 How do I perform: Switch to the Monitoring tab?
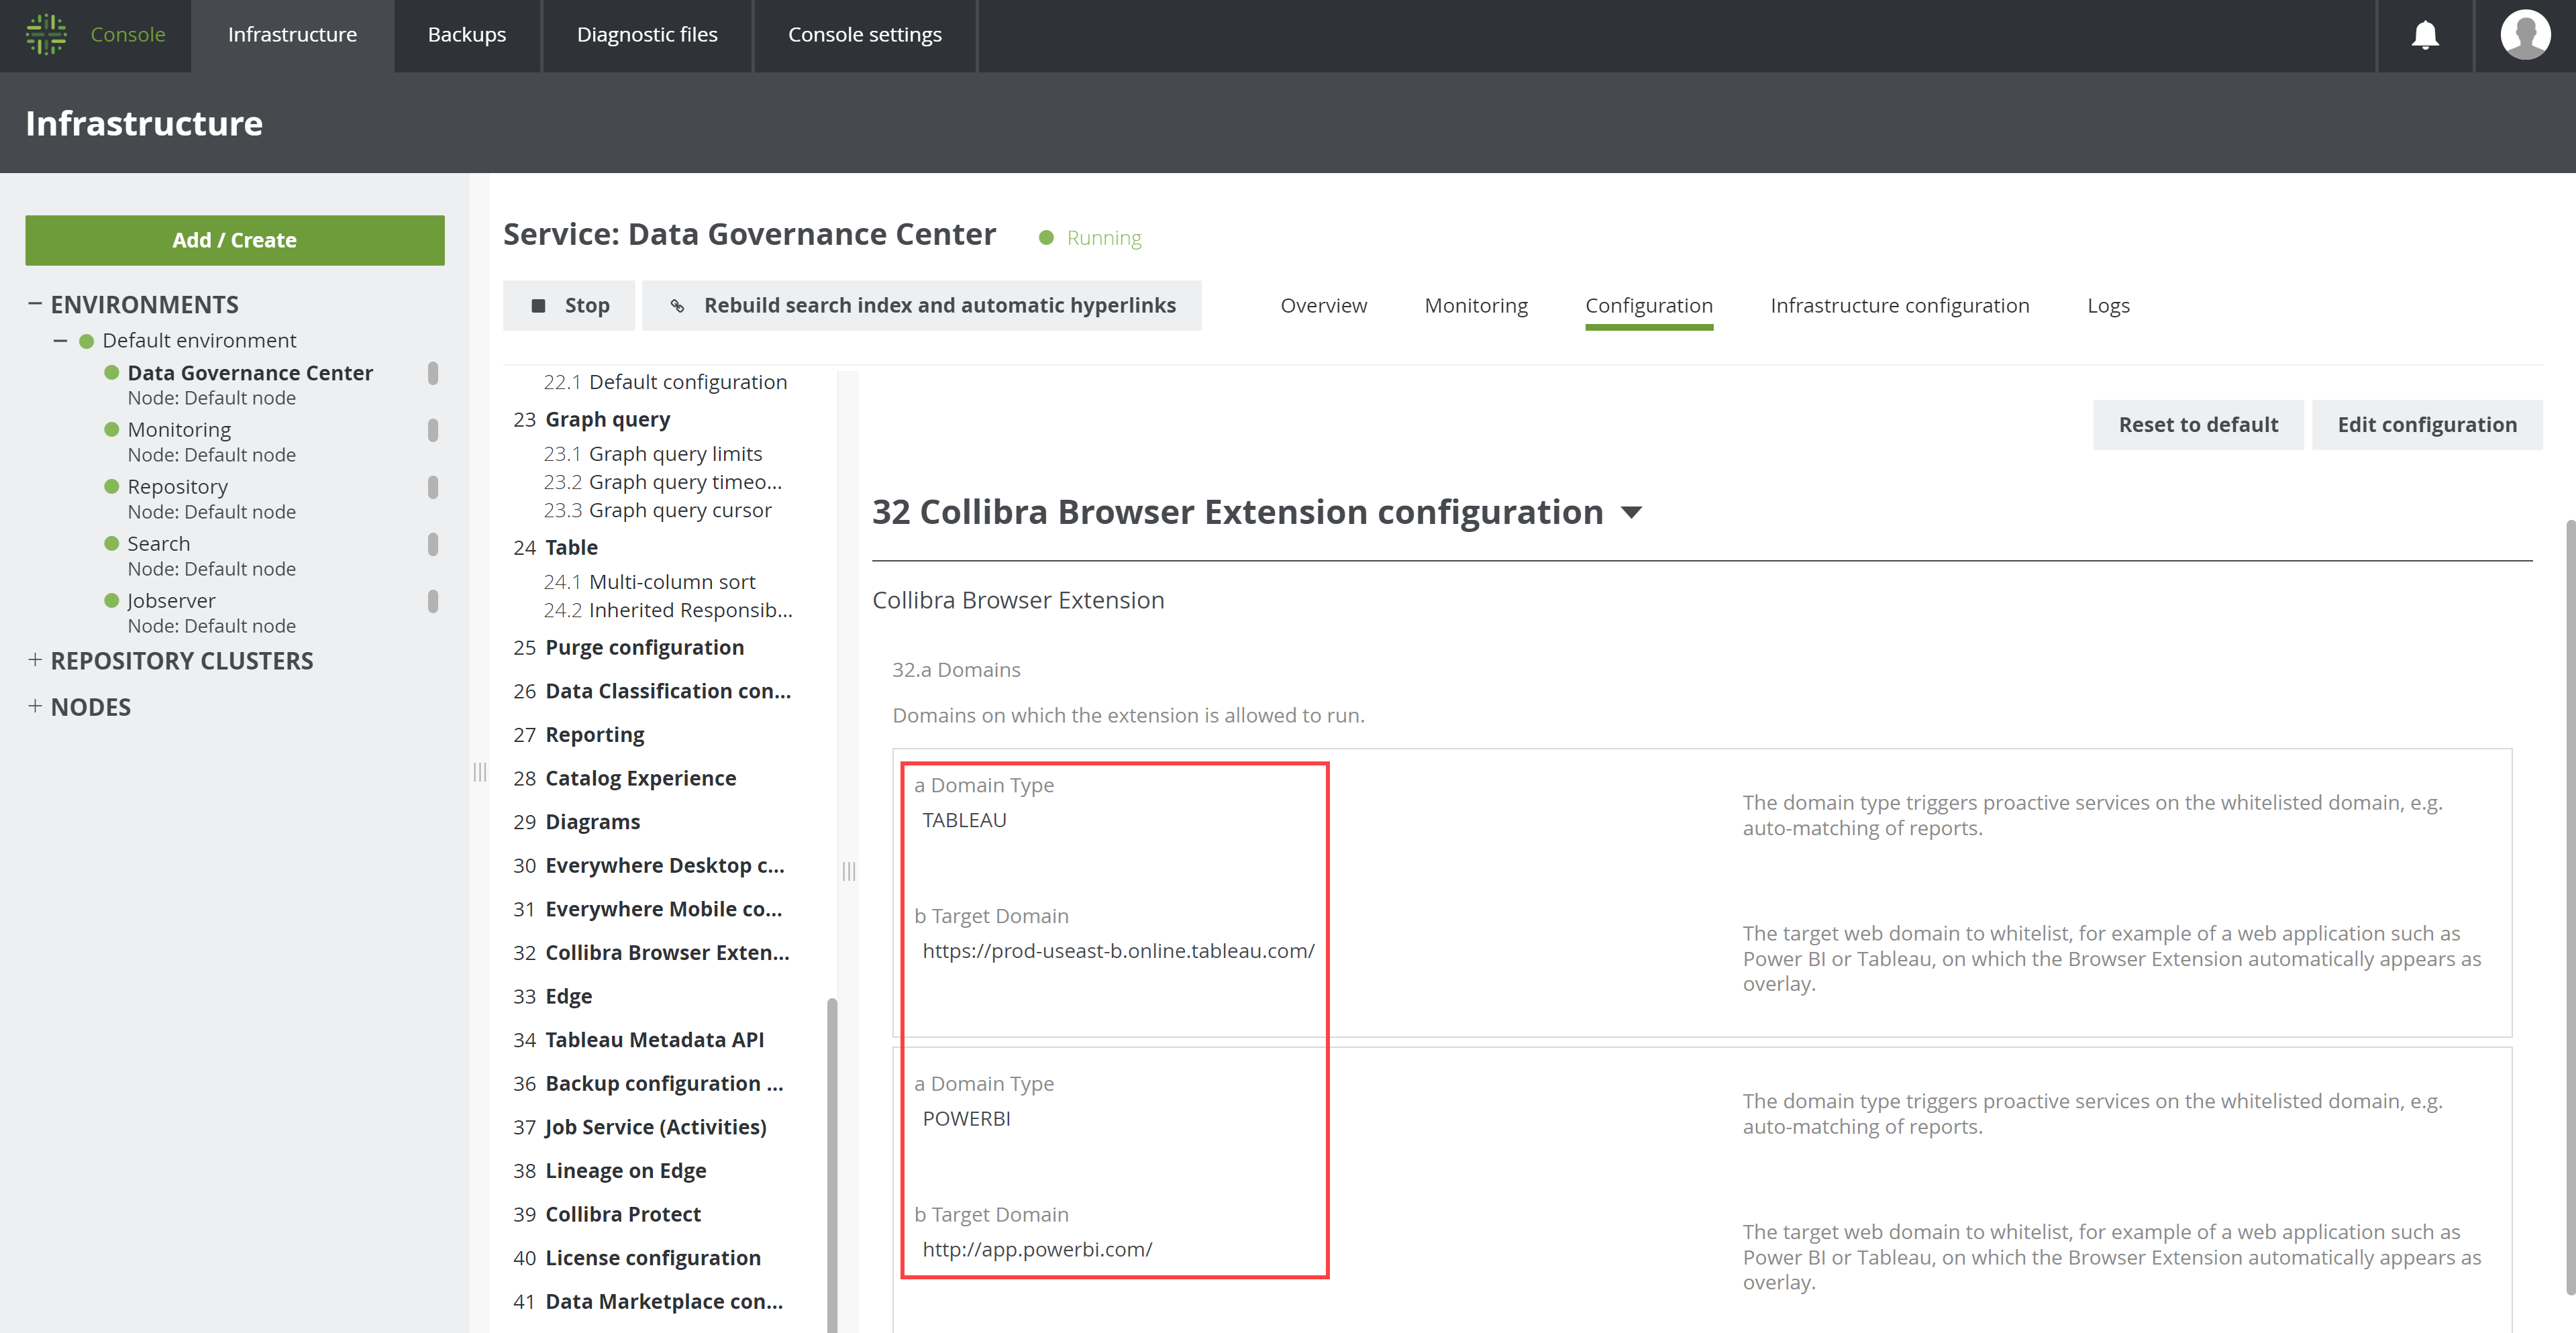click(1476, 305)
